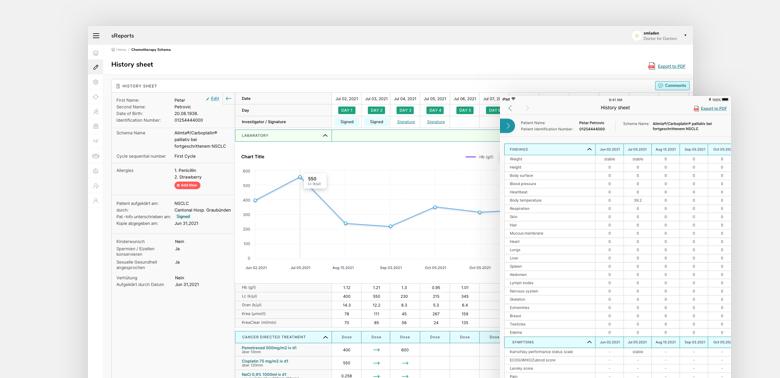
Task: Click the person icon at sidebar bottom
Action: click(x=96, y=200)
